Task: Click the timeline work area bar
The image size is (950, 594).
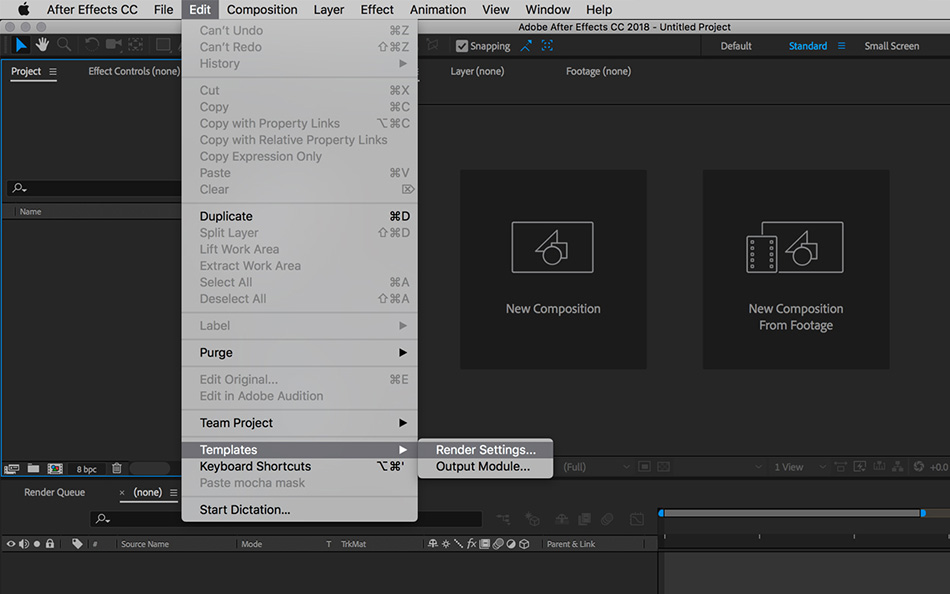Action: point(790,513)
